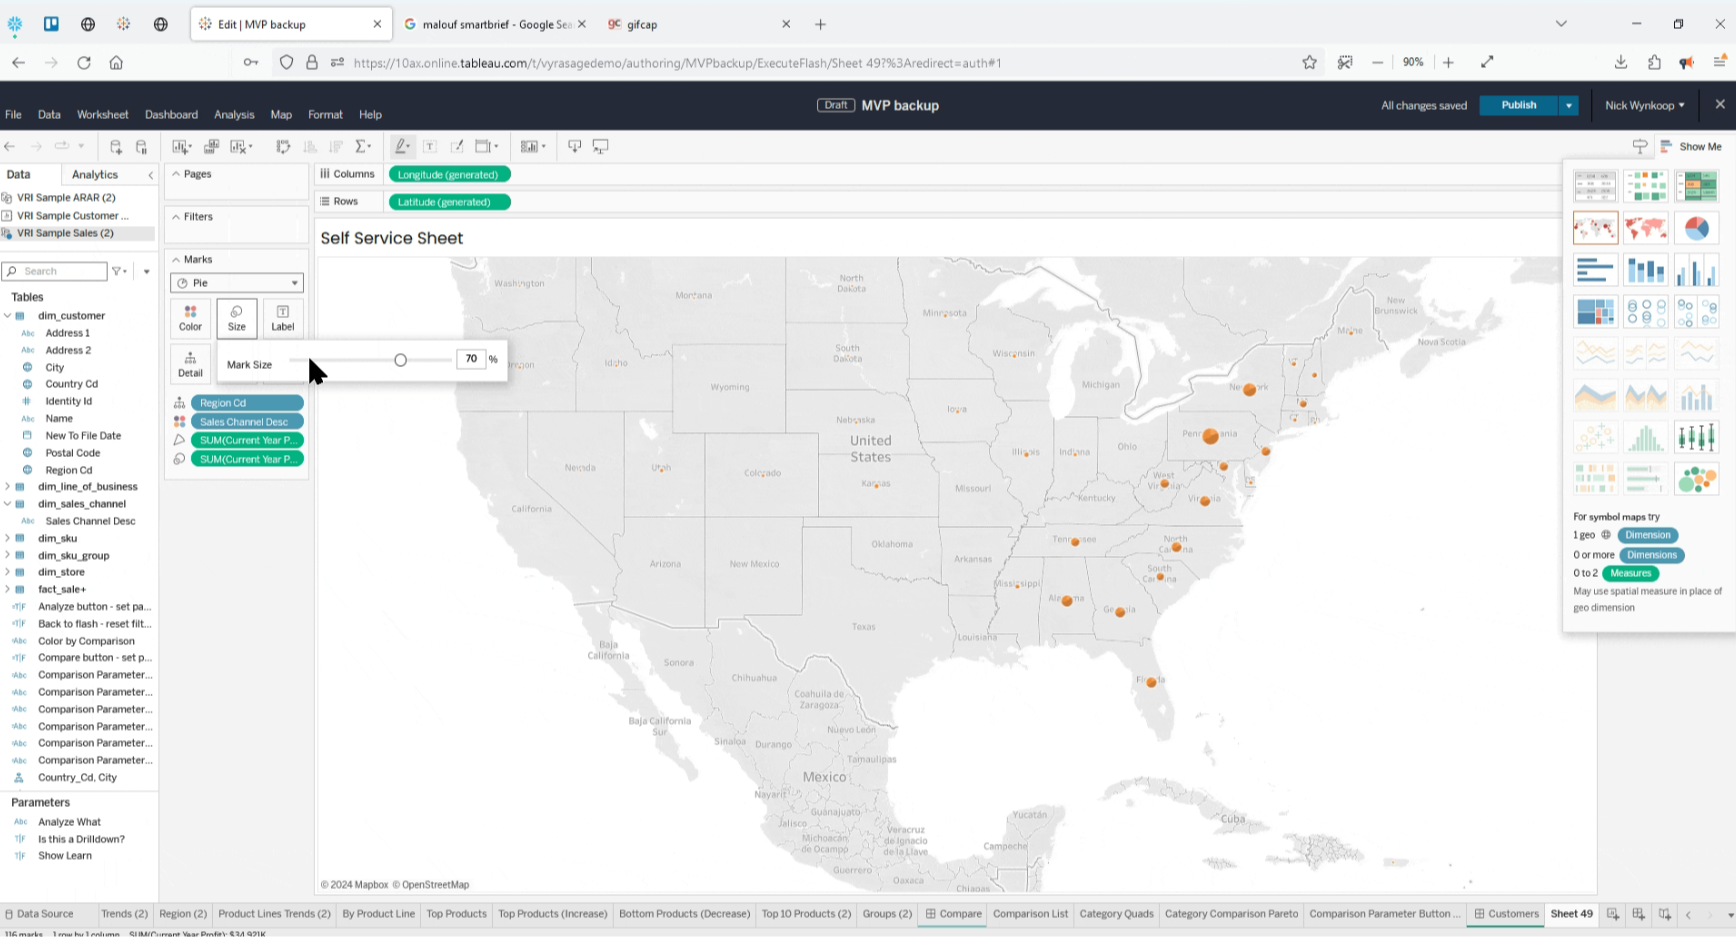Select the pie chart type in Show Me
This screenshot has width=1736, height=937.
pyautogui.click(x=1697, y=228)
